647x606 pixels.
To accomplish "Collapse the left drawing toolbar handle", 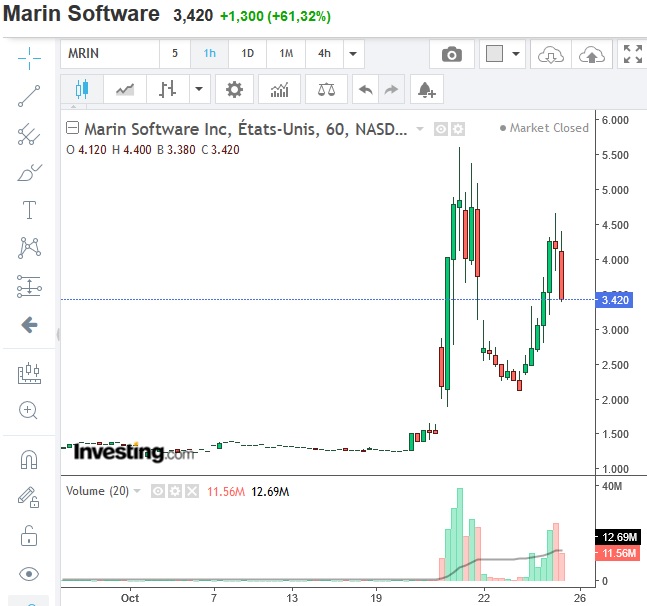I will (x=58, y=334).
